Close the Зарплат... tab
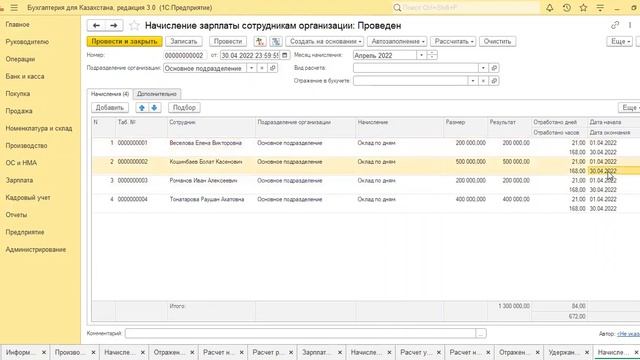This screenshot has width=640, height=360. pos(340,352)
